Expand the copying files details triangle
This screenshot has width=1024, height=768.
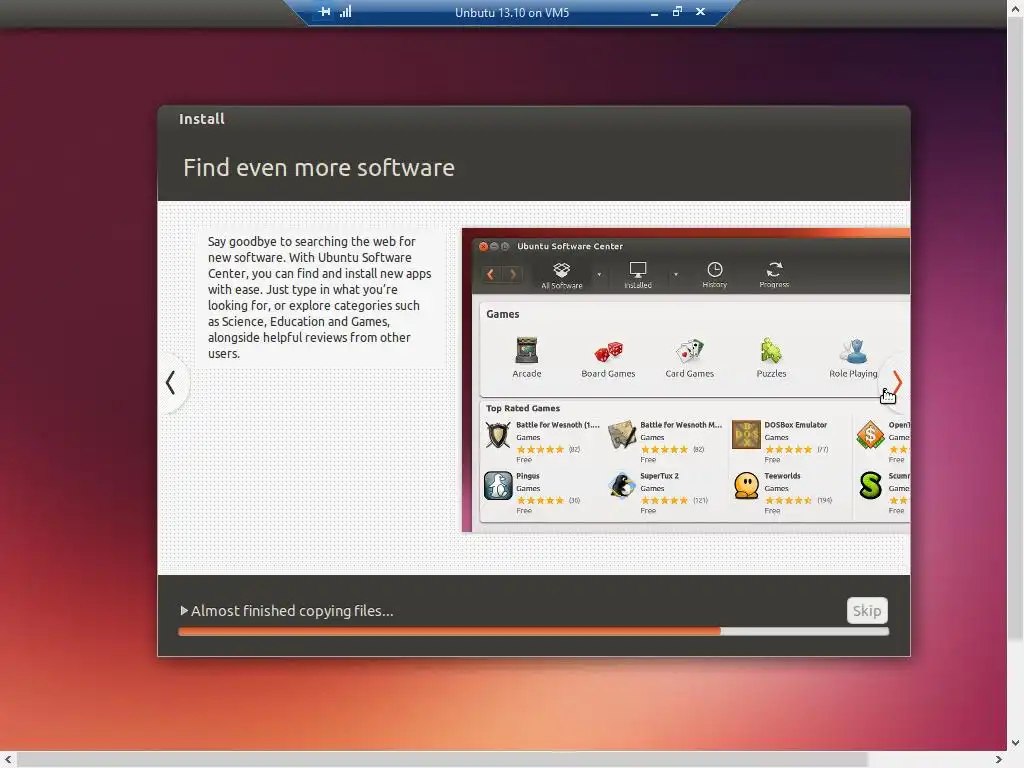coord(184,611)
